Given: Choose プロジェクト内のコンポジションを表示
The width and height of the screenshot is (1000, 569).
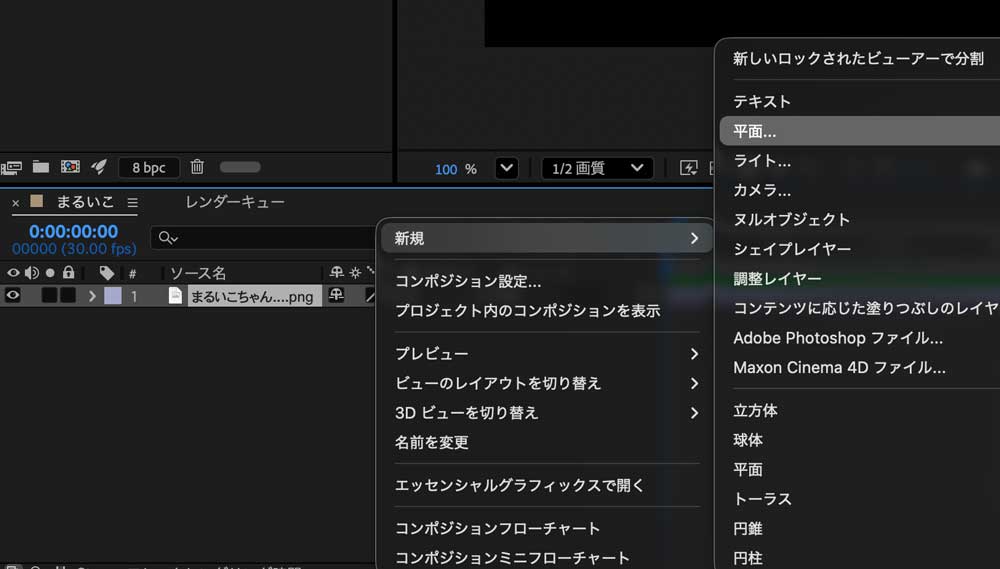Looking at the screenshot, I should (x=527, y=311).
